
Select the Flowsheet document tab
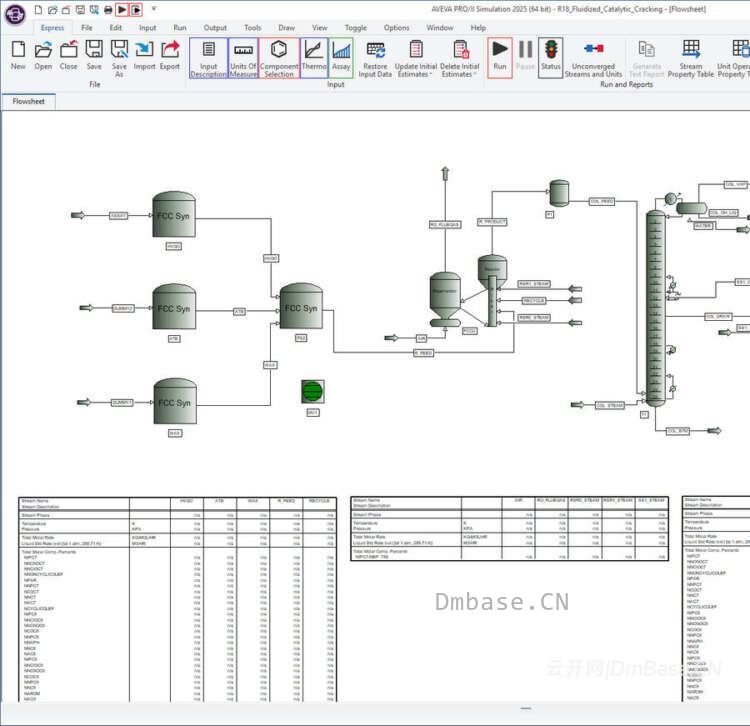[29, 101]
